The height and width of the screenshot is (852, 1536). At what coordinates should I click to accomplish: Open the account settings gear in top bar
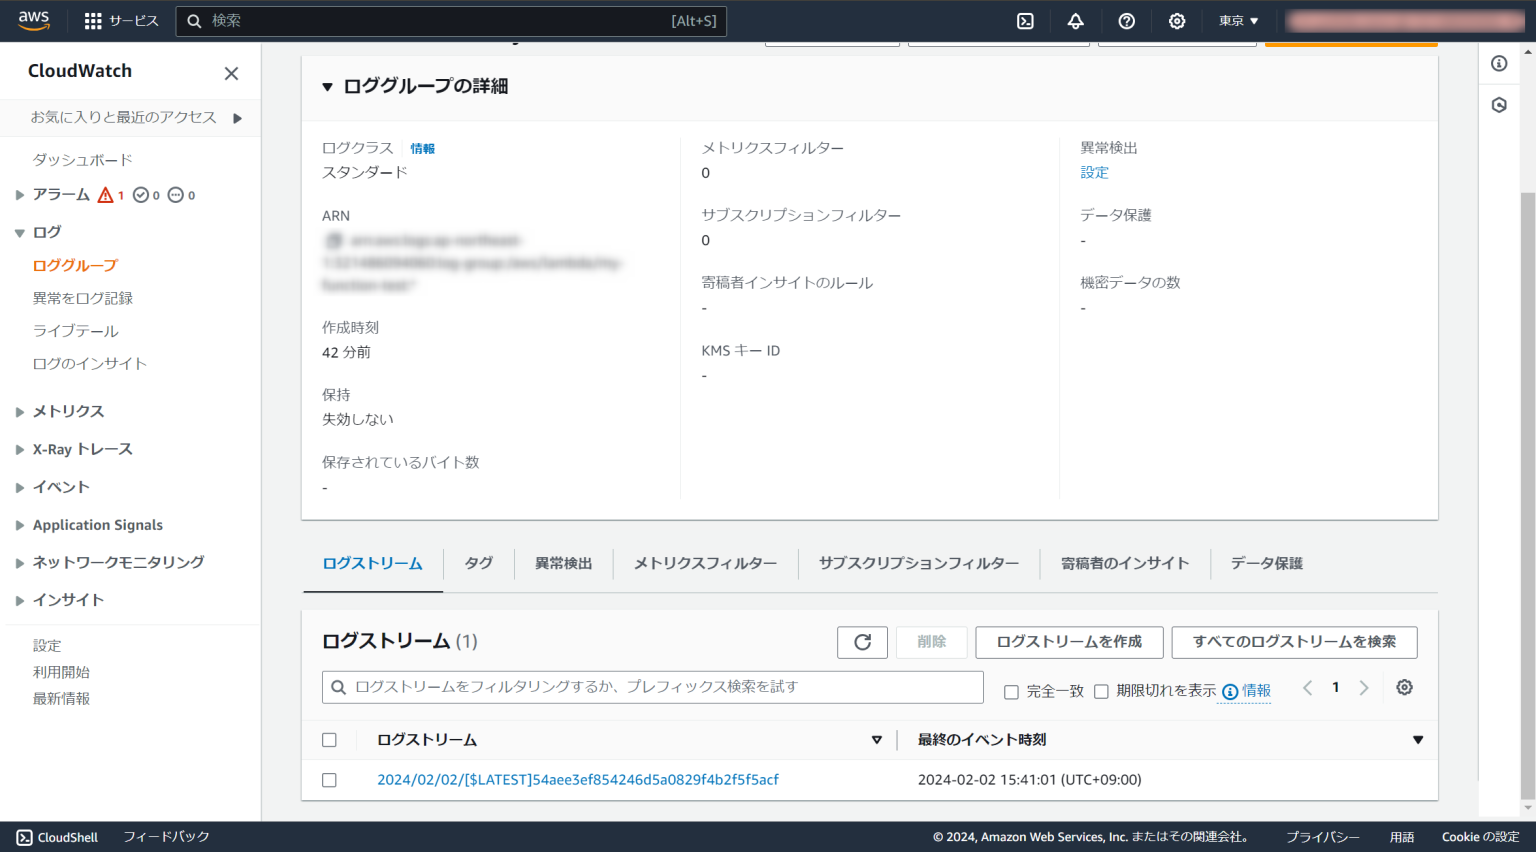[1177, 20]
